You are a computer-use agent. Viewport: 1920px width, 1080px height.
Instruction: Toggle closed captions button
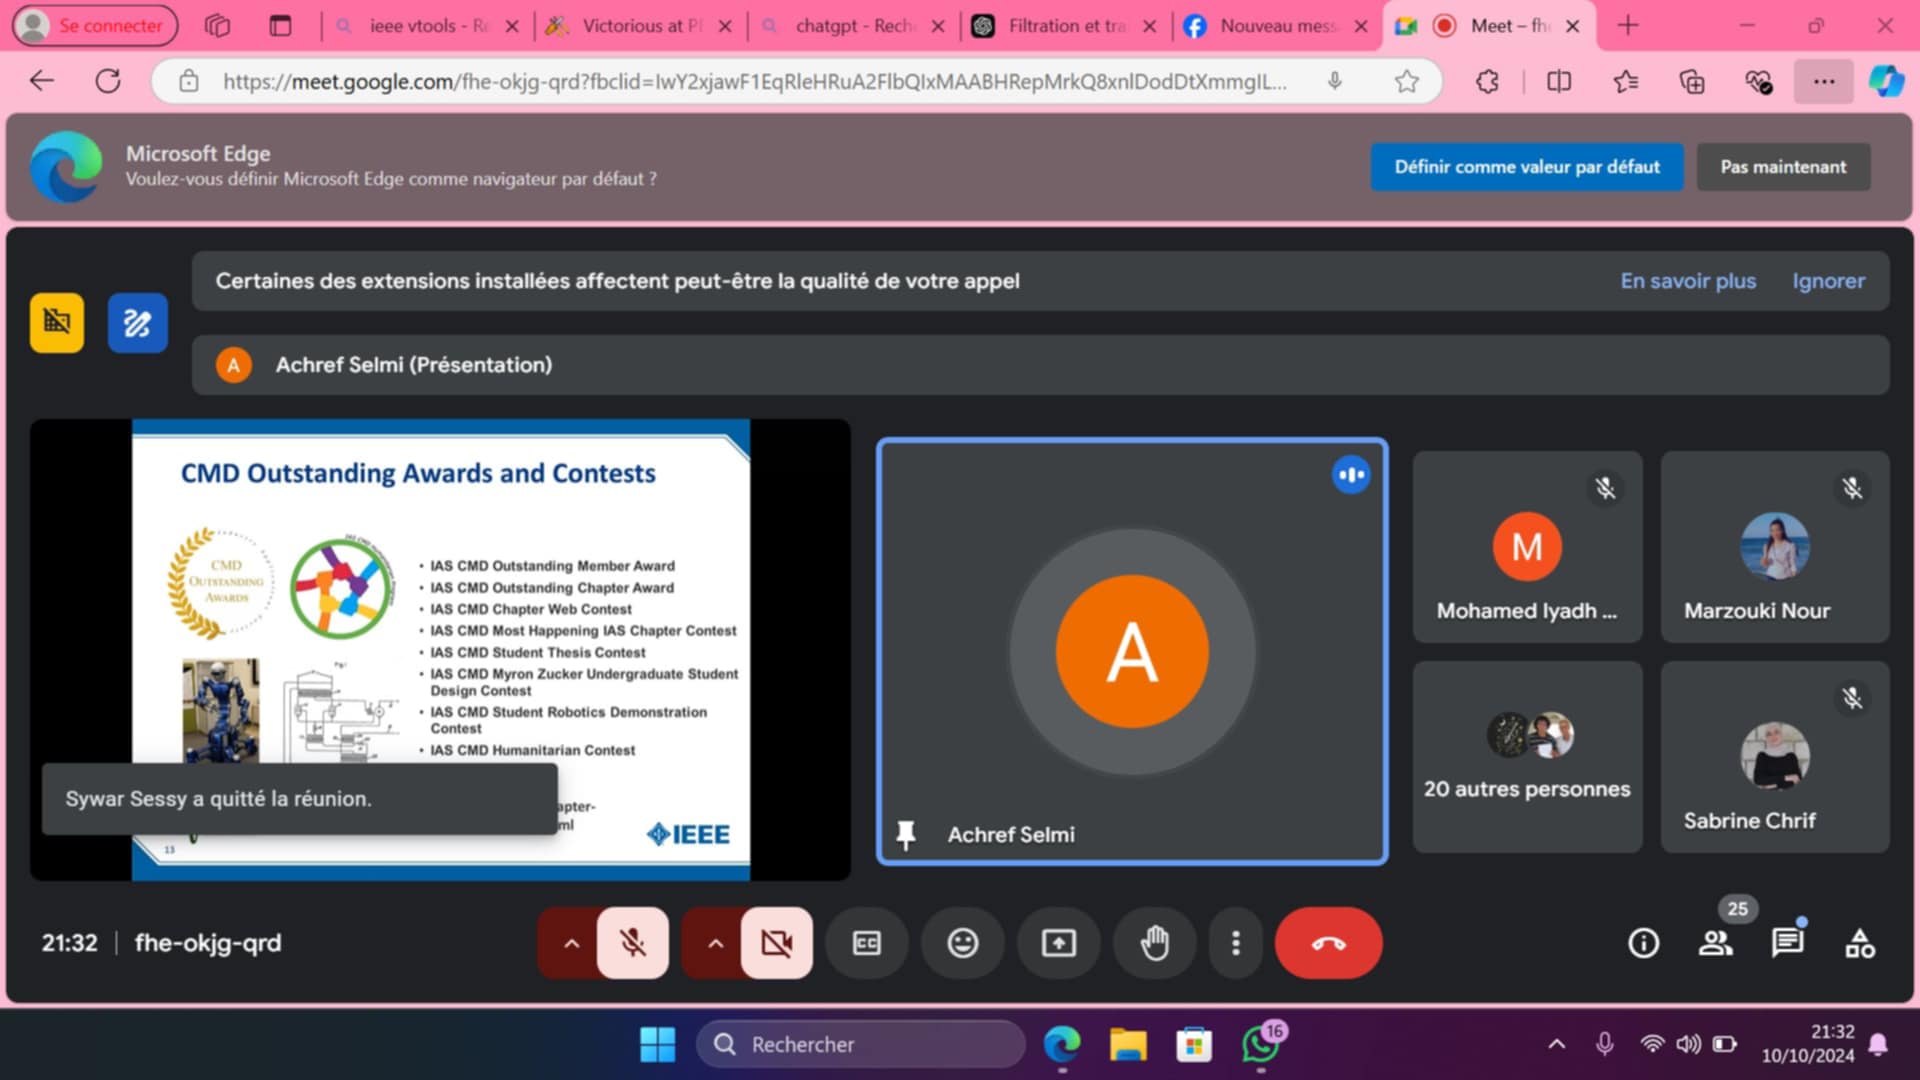coord(866,943)
